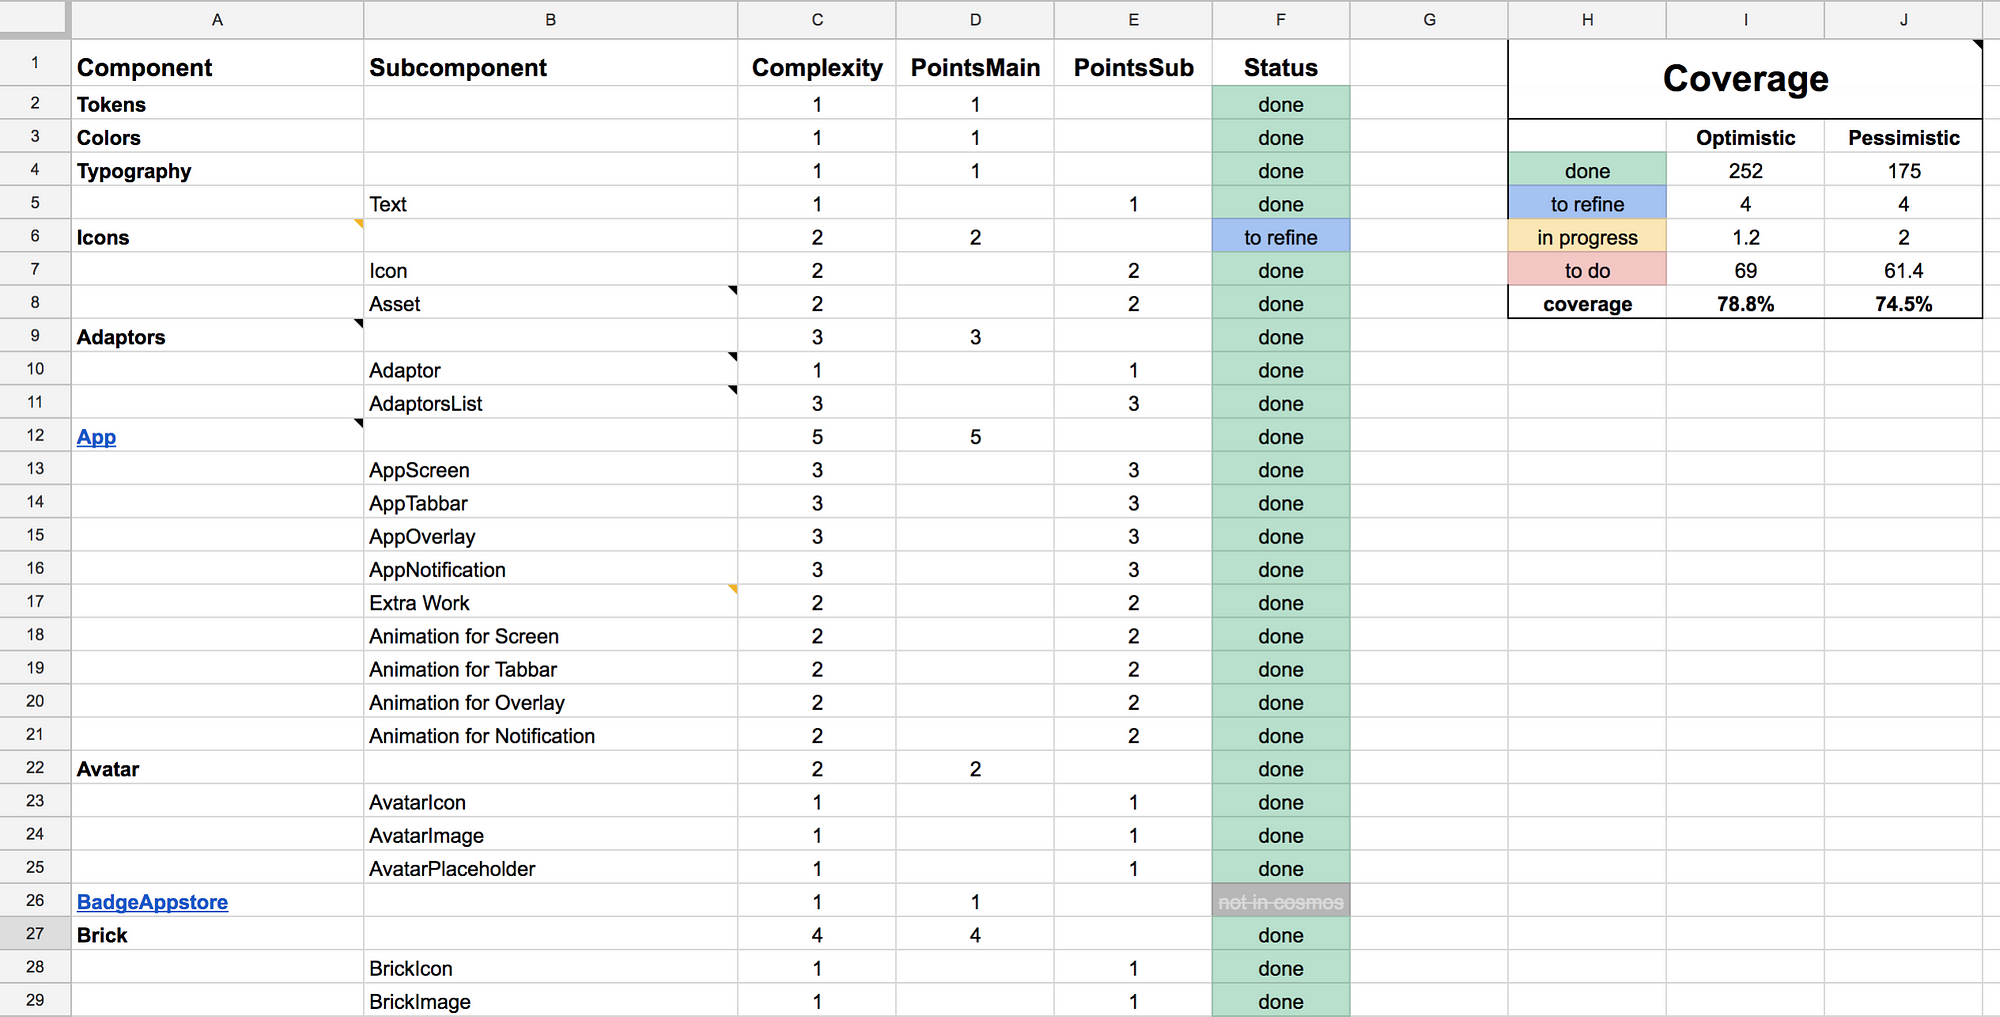Select the 'Typography' component cell

coord(218,170)
